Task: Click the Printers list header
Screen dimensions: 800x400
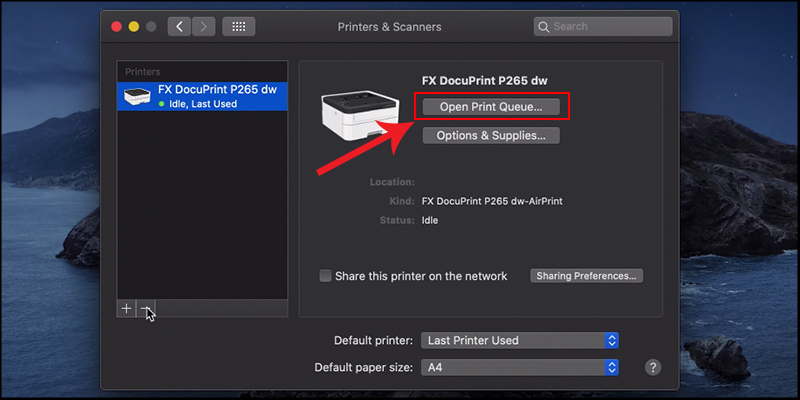Action: [143, 72]
